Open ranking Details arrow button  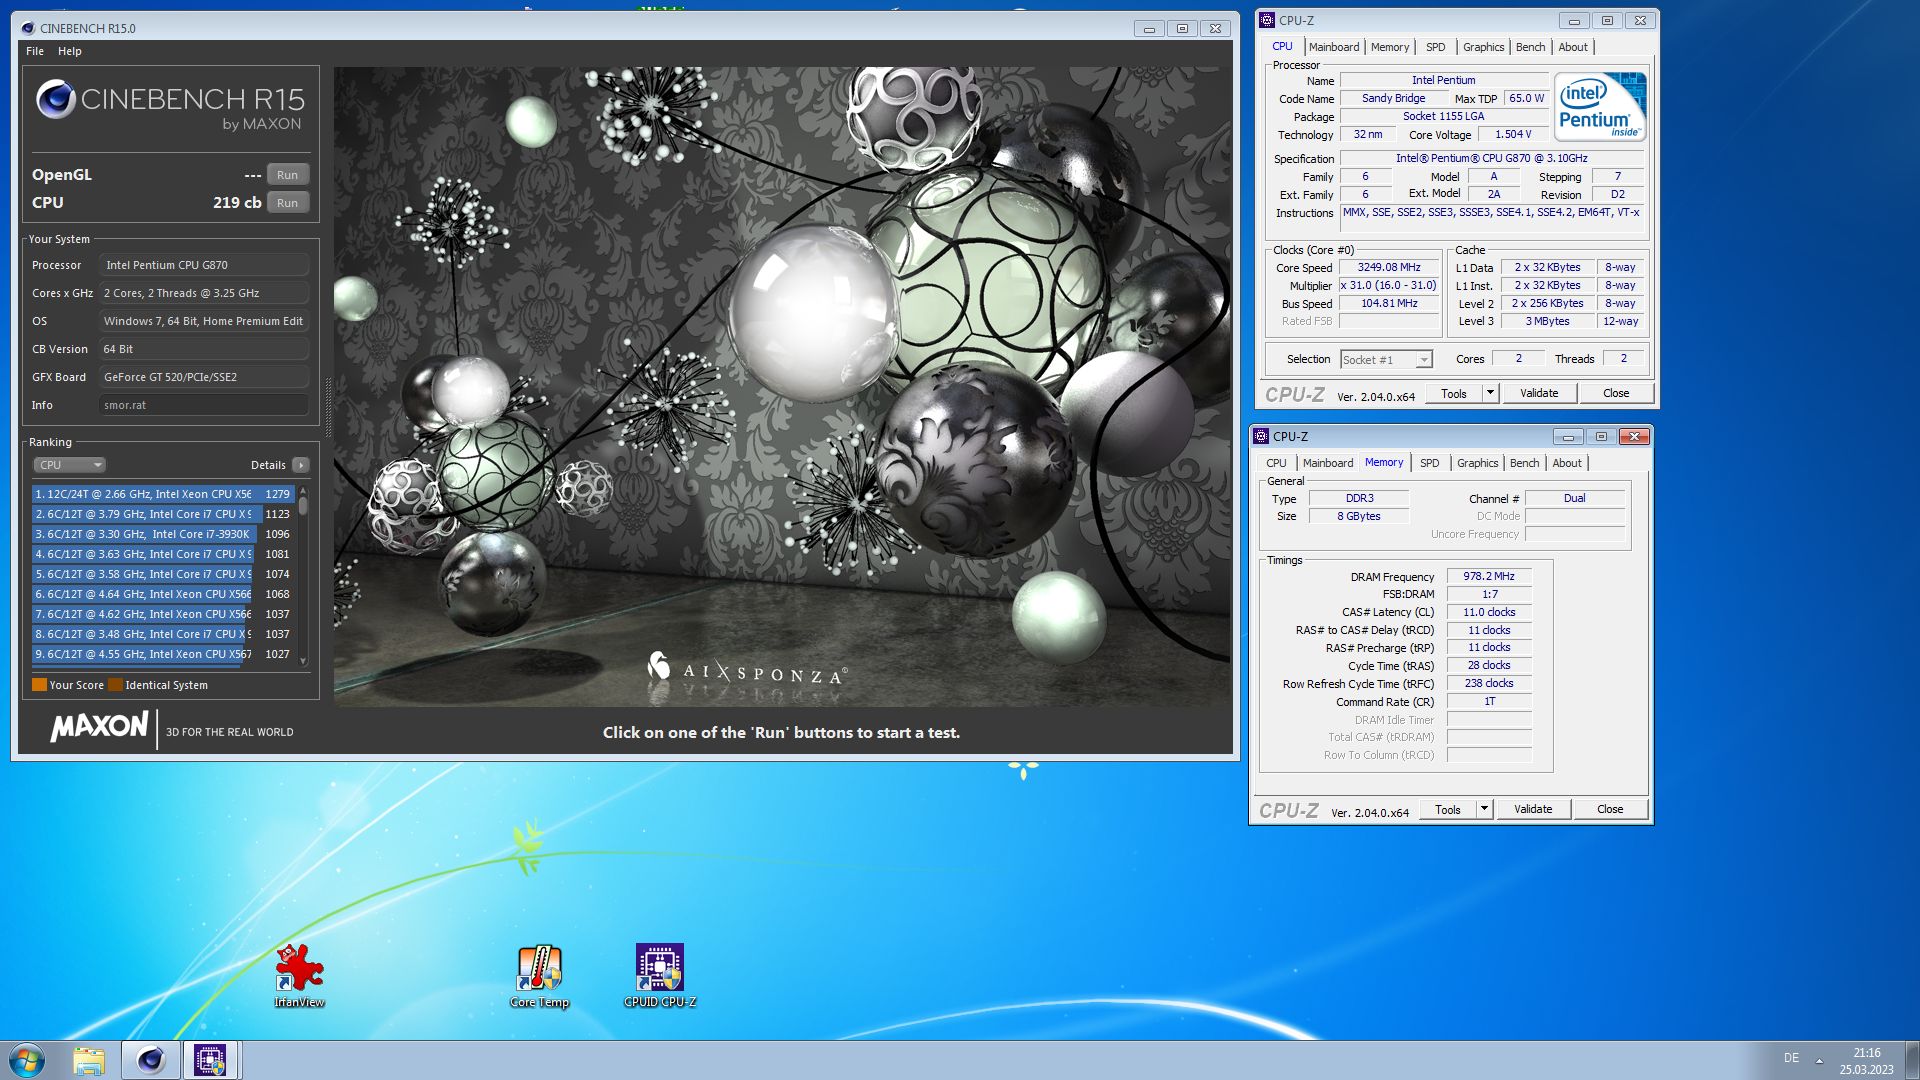click(x=301, y=465)
